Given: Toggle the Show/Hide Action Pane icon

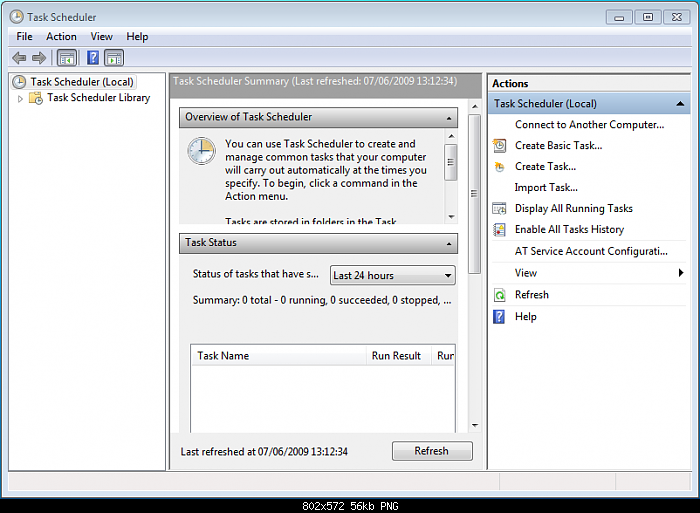Looking at the screenshot, I should click(114, 58).
